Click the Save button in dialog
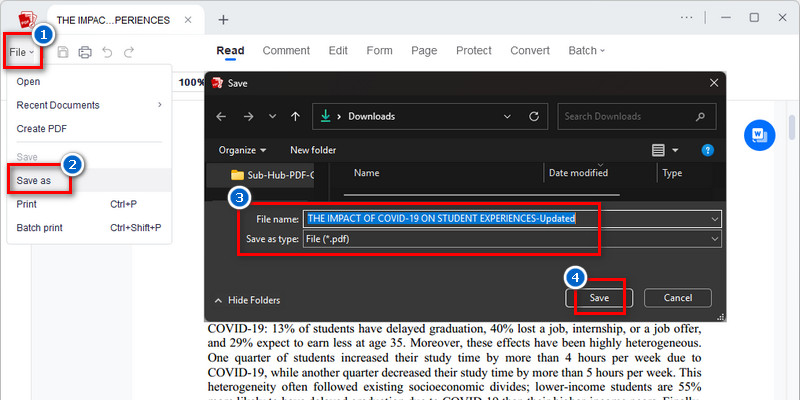This screenshot has height=400, width=800. point(599,298)
